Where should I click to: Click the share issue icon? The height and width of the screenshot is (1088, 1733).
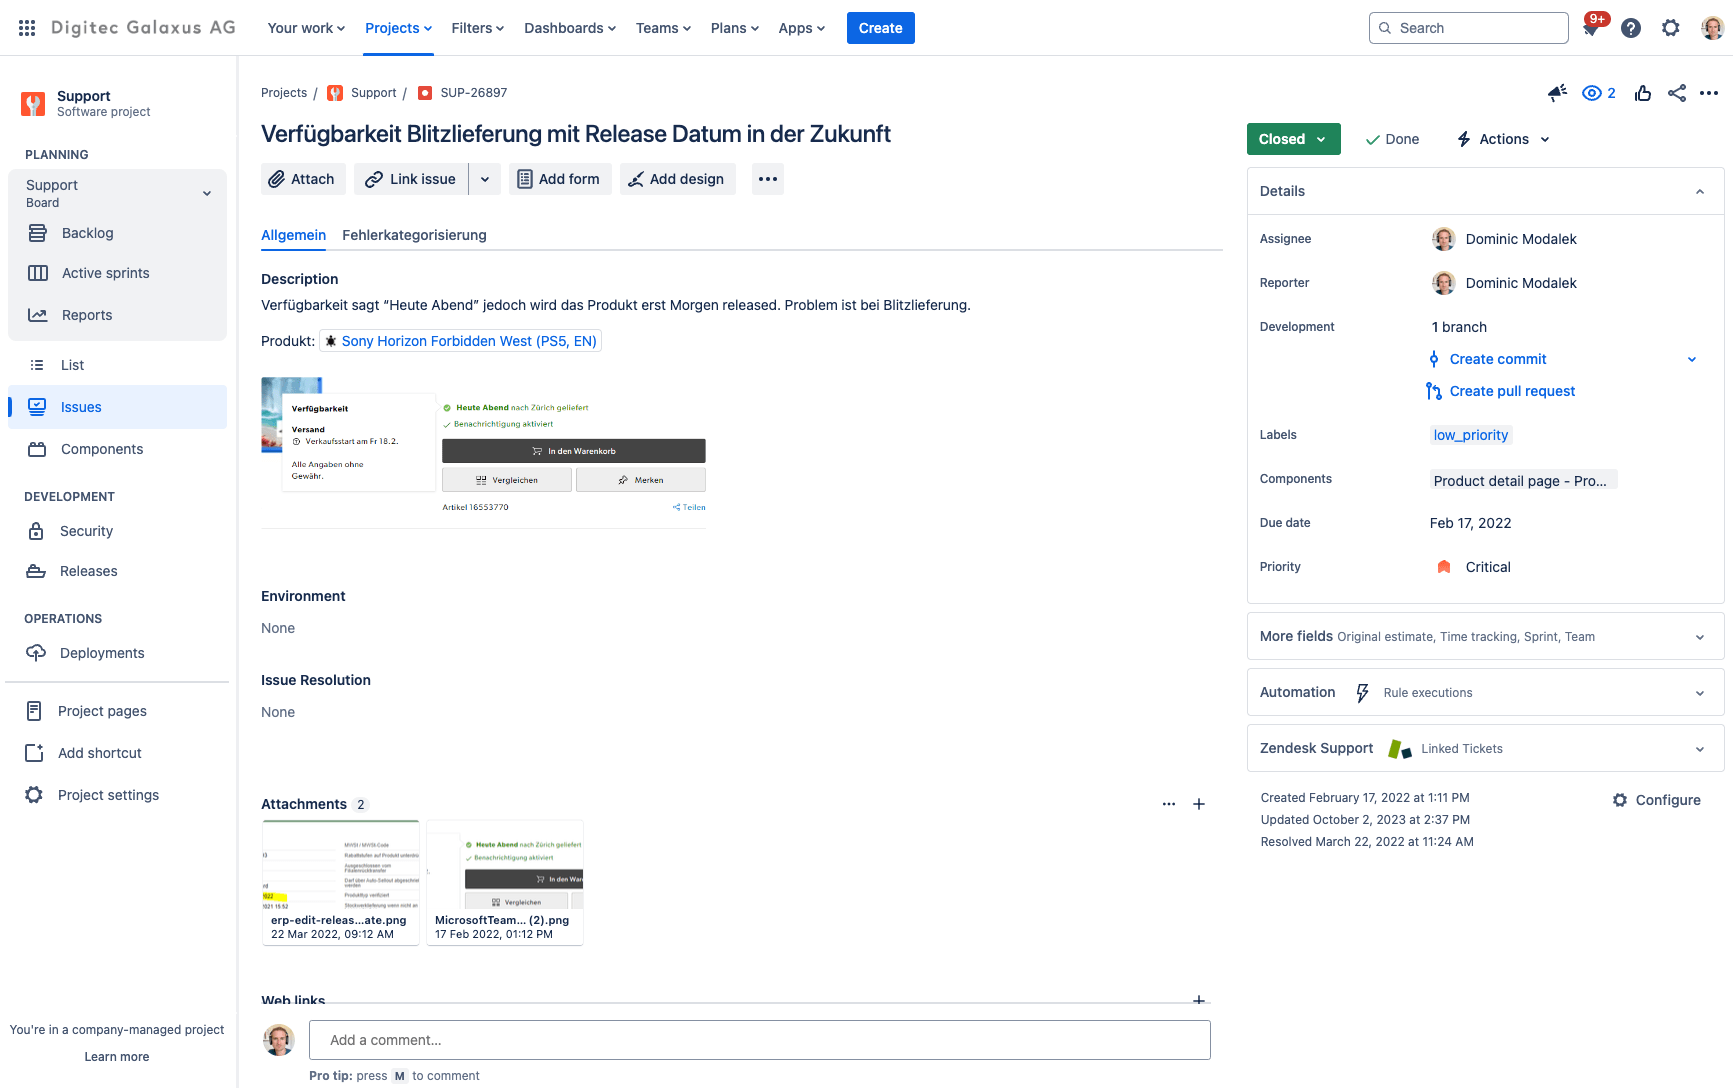[x=1677, y=93]
